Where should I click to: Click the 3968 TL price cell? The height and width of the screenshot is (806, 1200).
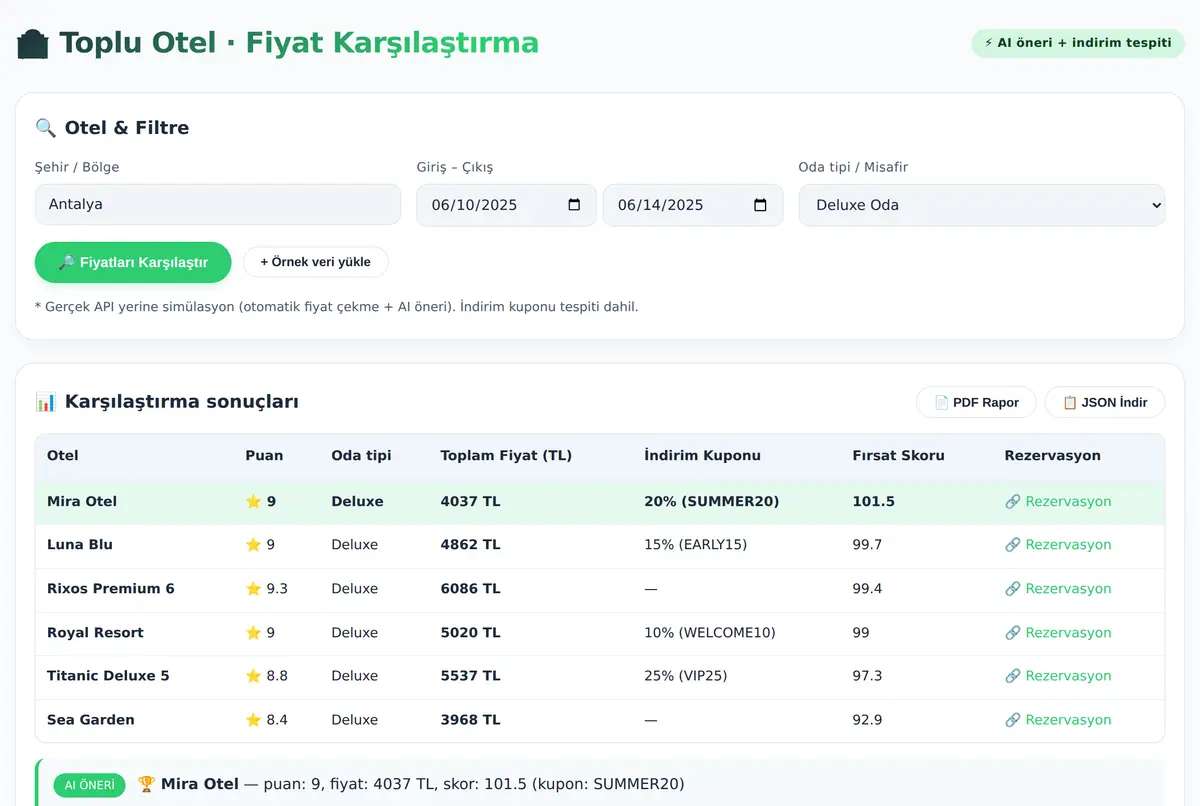click(470, 720)
